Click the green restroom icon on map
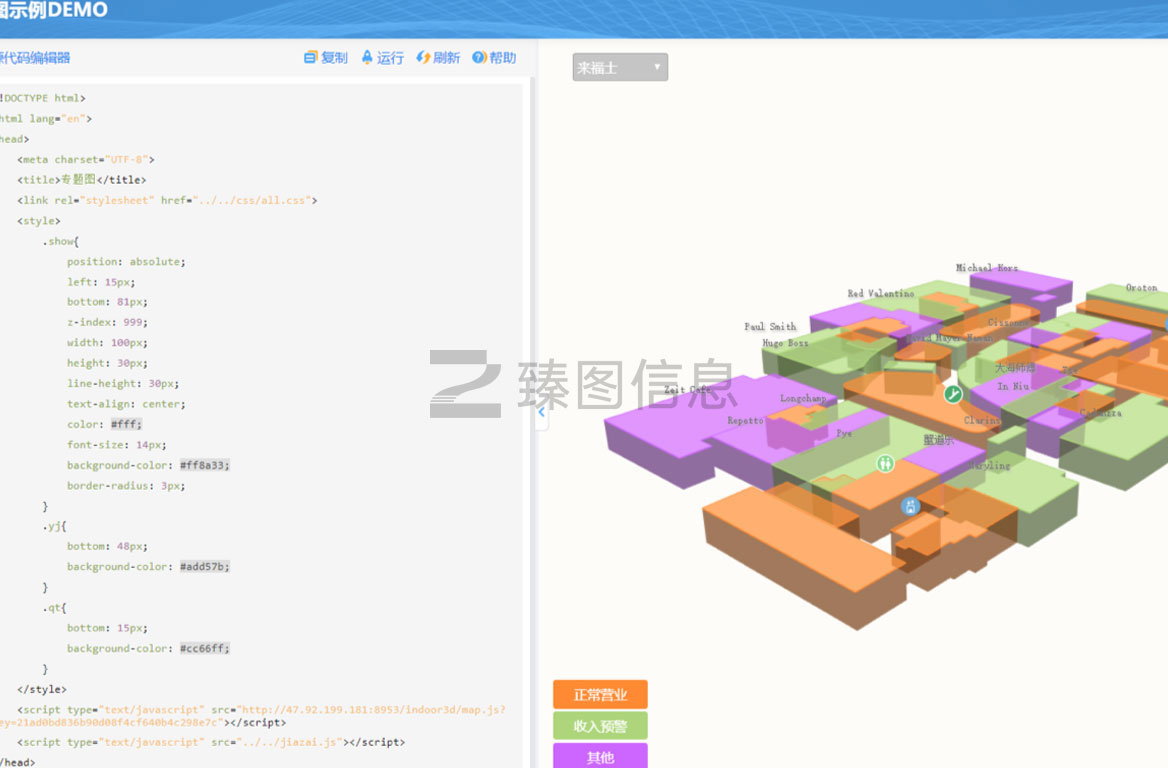 [x=885, y=463]
